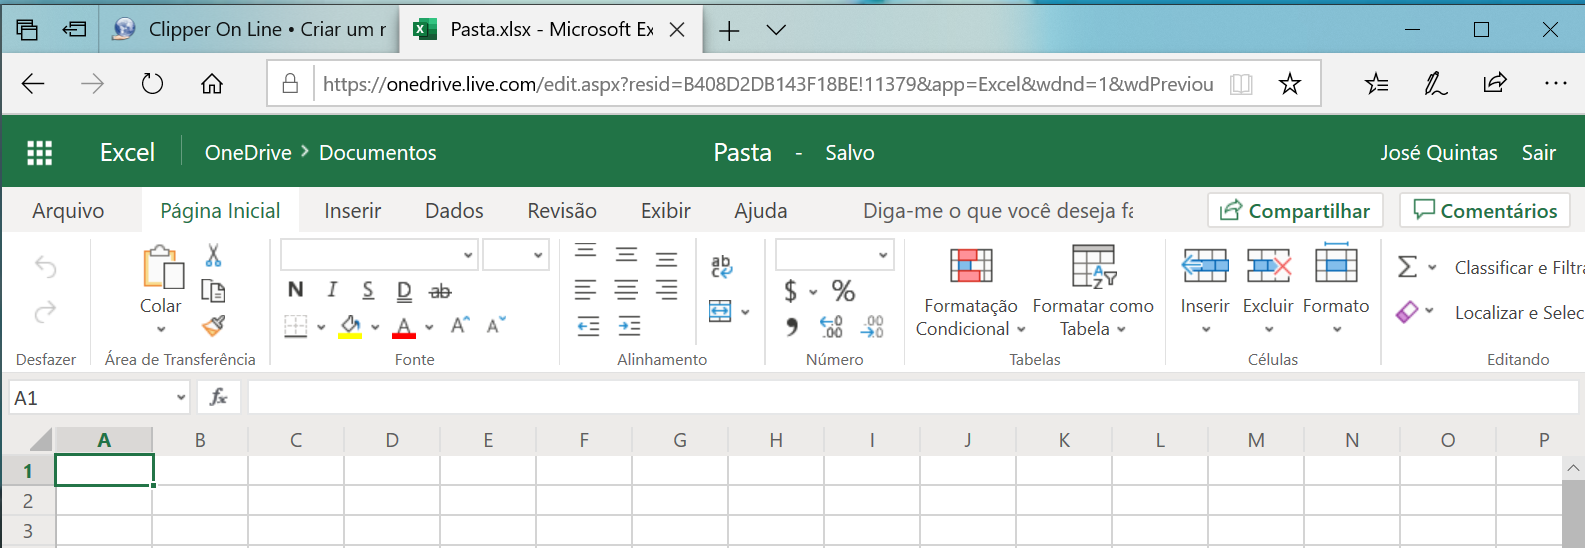This screenshot has height=548, width=1585.
Task: Open the Documentos breadcrumb link
Action: click(378, 152)
